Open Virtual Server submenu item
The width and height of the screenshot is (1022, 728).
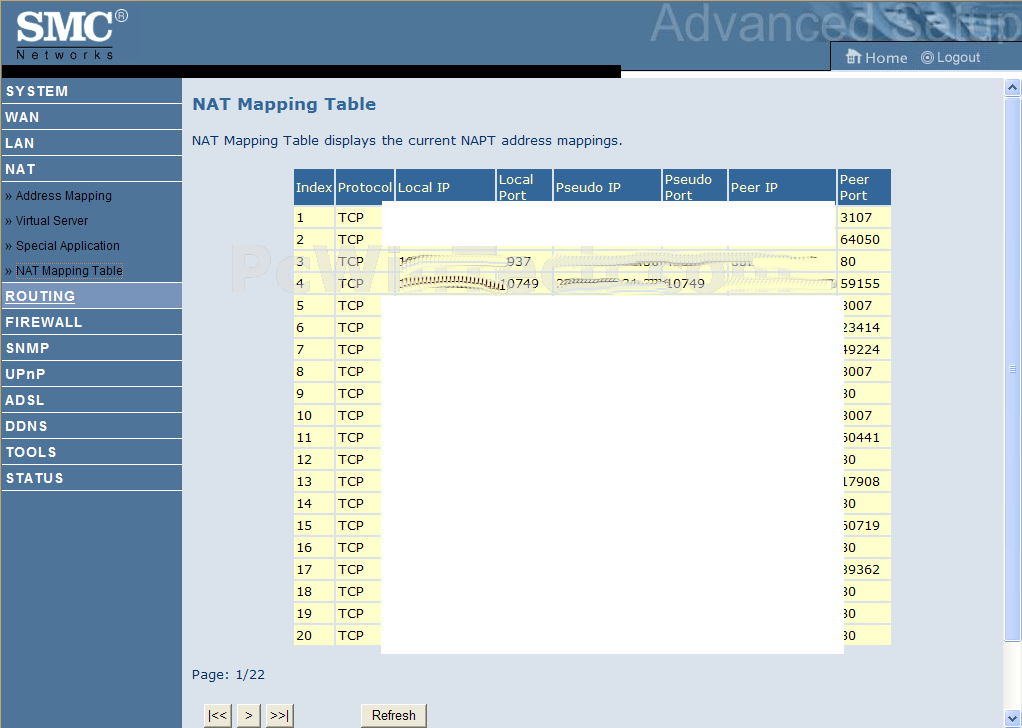tap(51, 221)
